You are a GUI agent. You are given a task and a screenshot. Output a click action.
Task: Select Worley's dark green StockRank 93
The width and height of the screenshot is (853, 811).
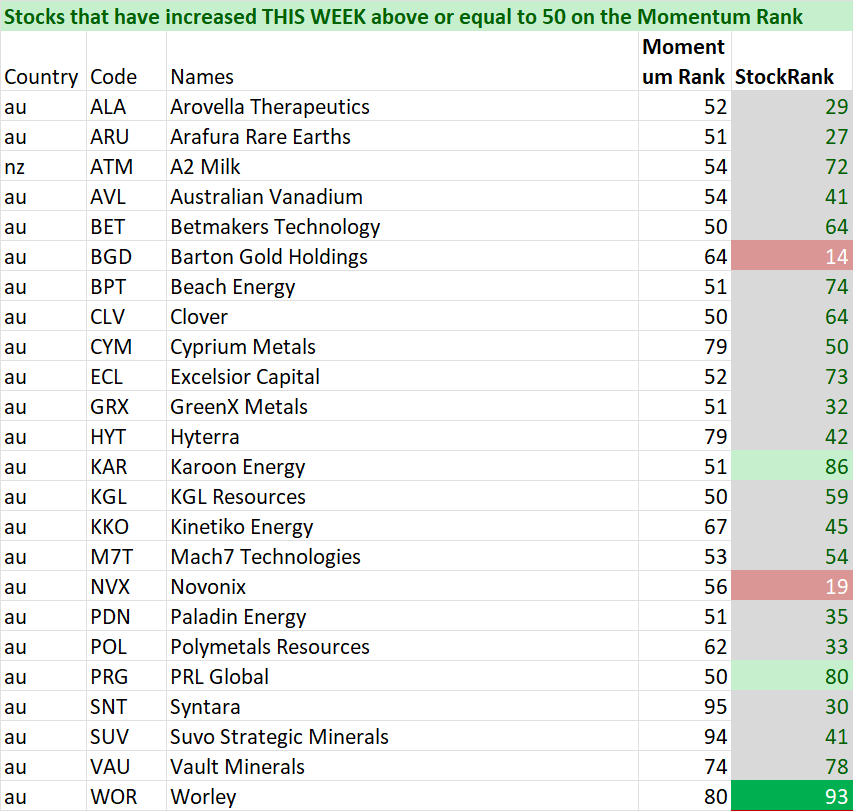[x=792, y=796]
